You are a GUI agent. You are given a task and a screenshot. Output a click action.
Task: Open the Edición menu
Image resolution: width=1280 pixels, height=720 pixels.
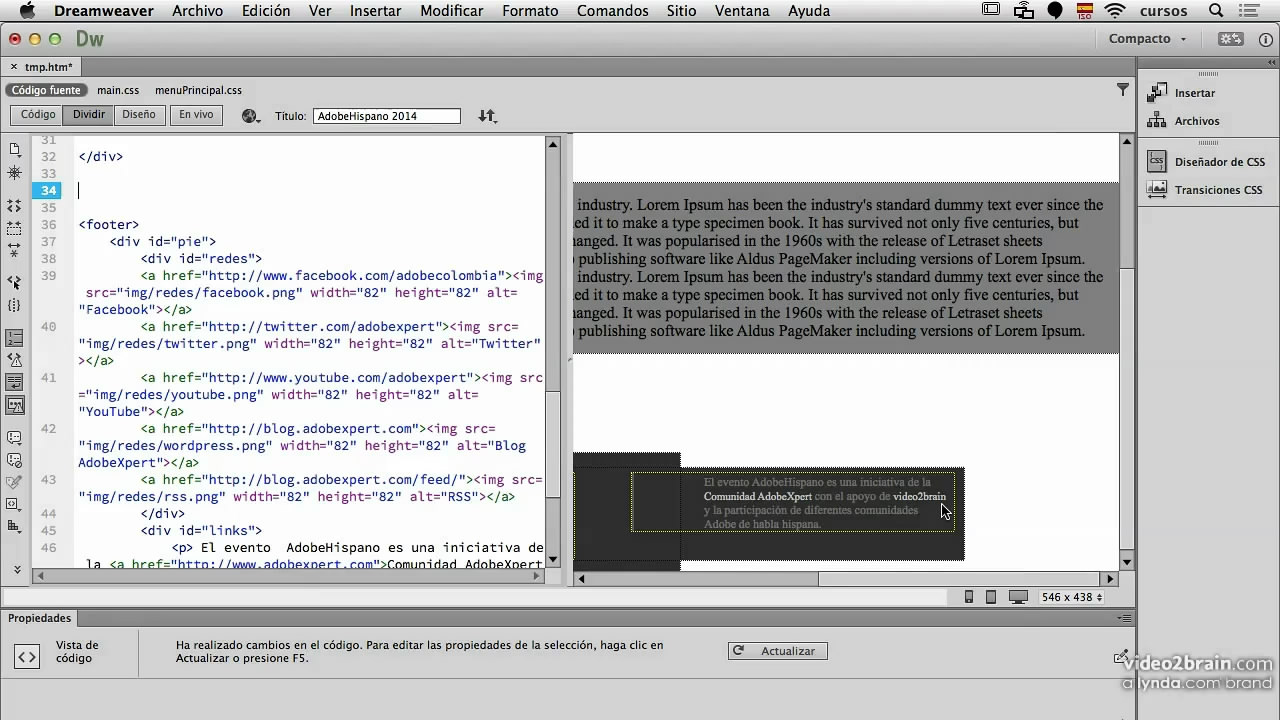pyautogui.click(x=266, y=11)
